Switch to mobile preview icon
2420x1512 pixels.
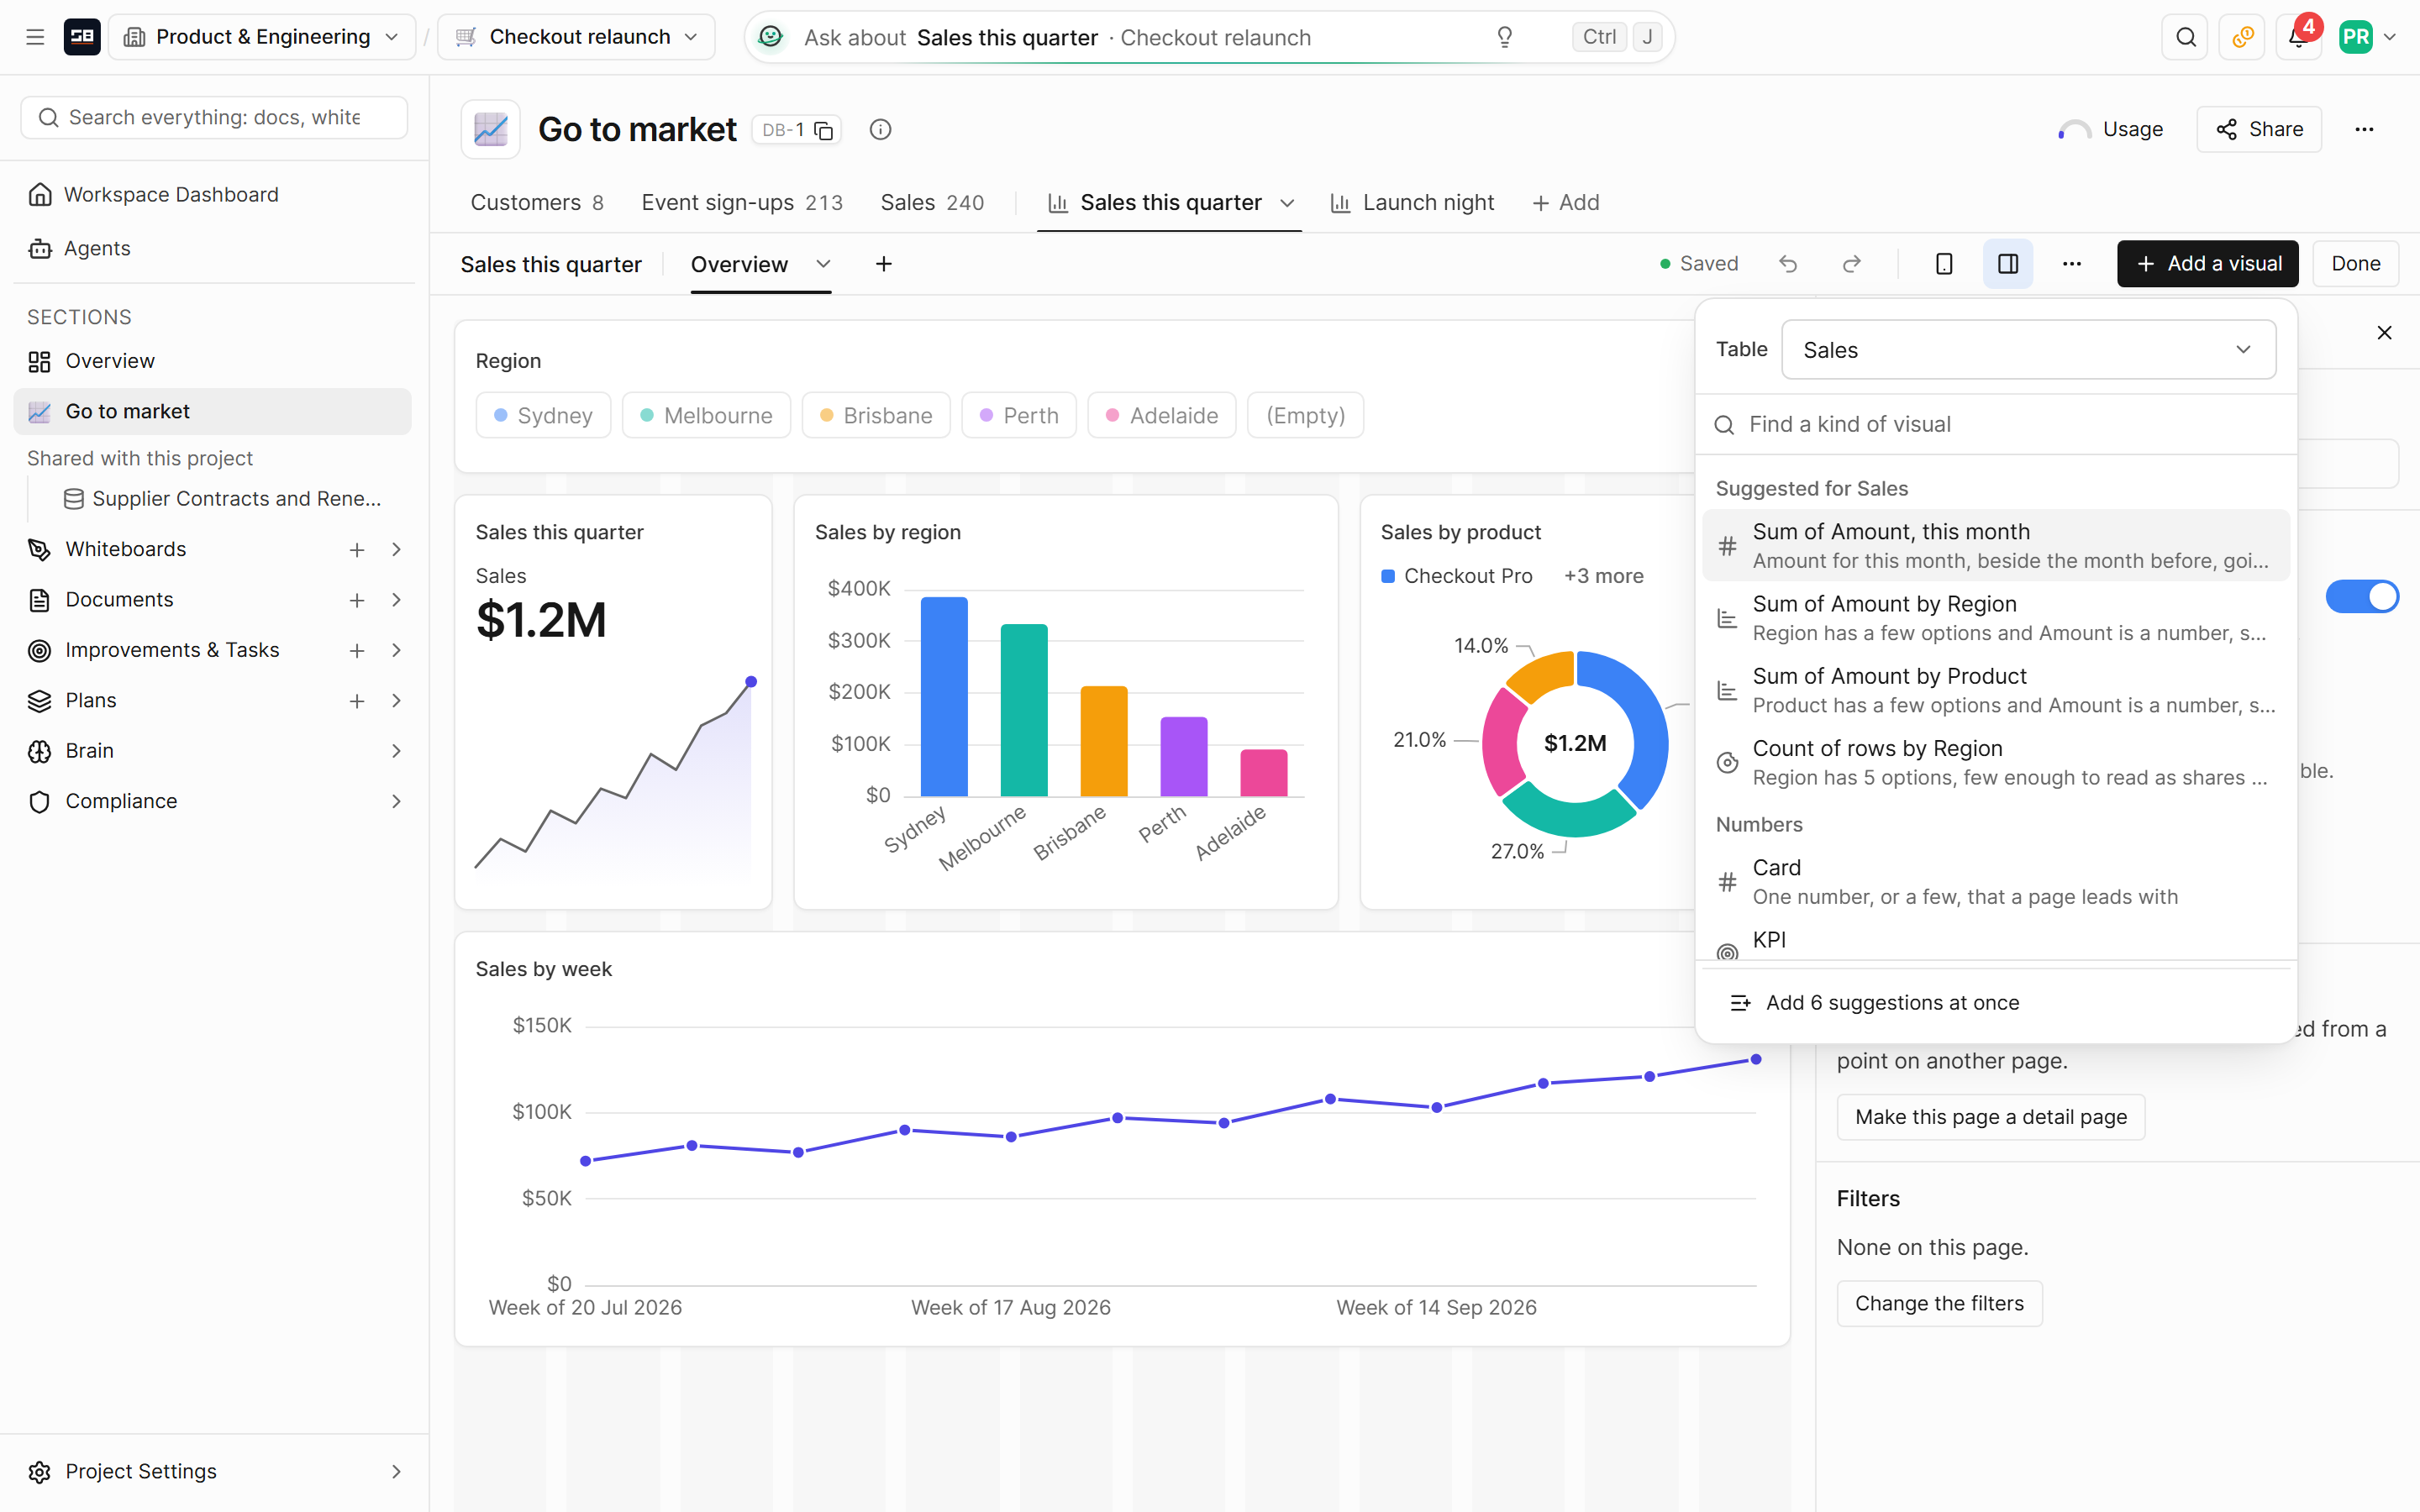pyautogui.click(x=1944, y=264)
